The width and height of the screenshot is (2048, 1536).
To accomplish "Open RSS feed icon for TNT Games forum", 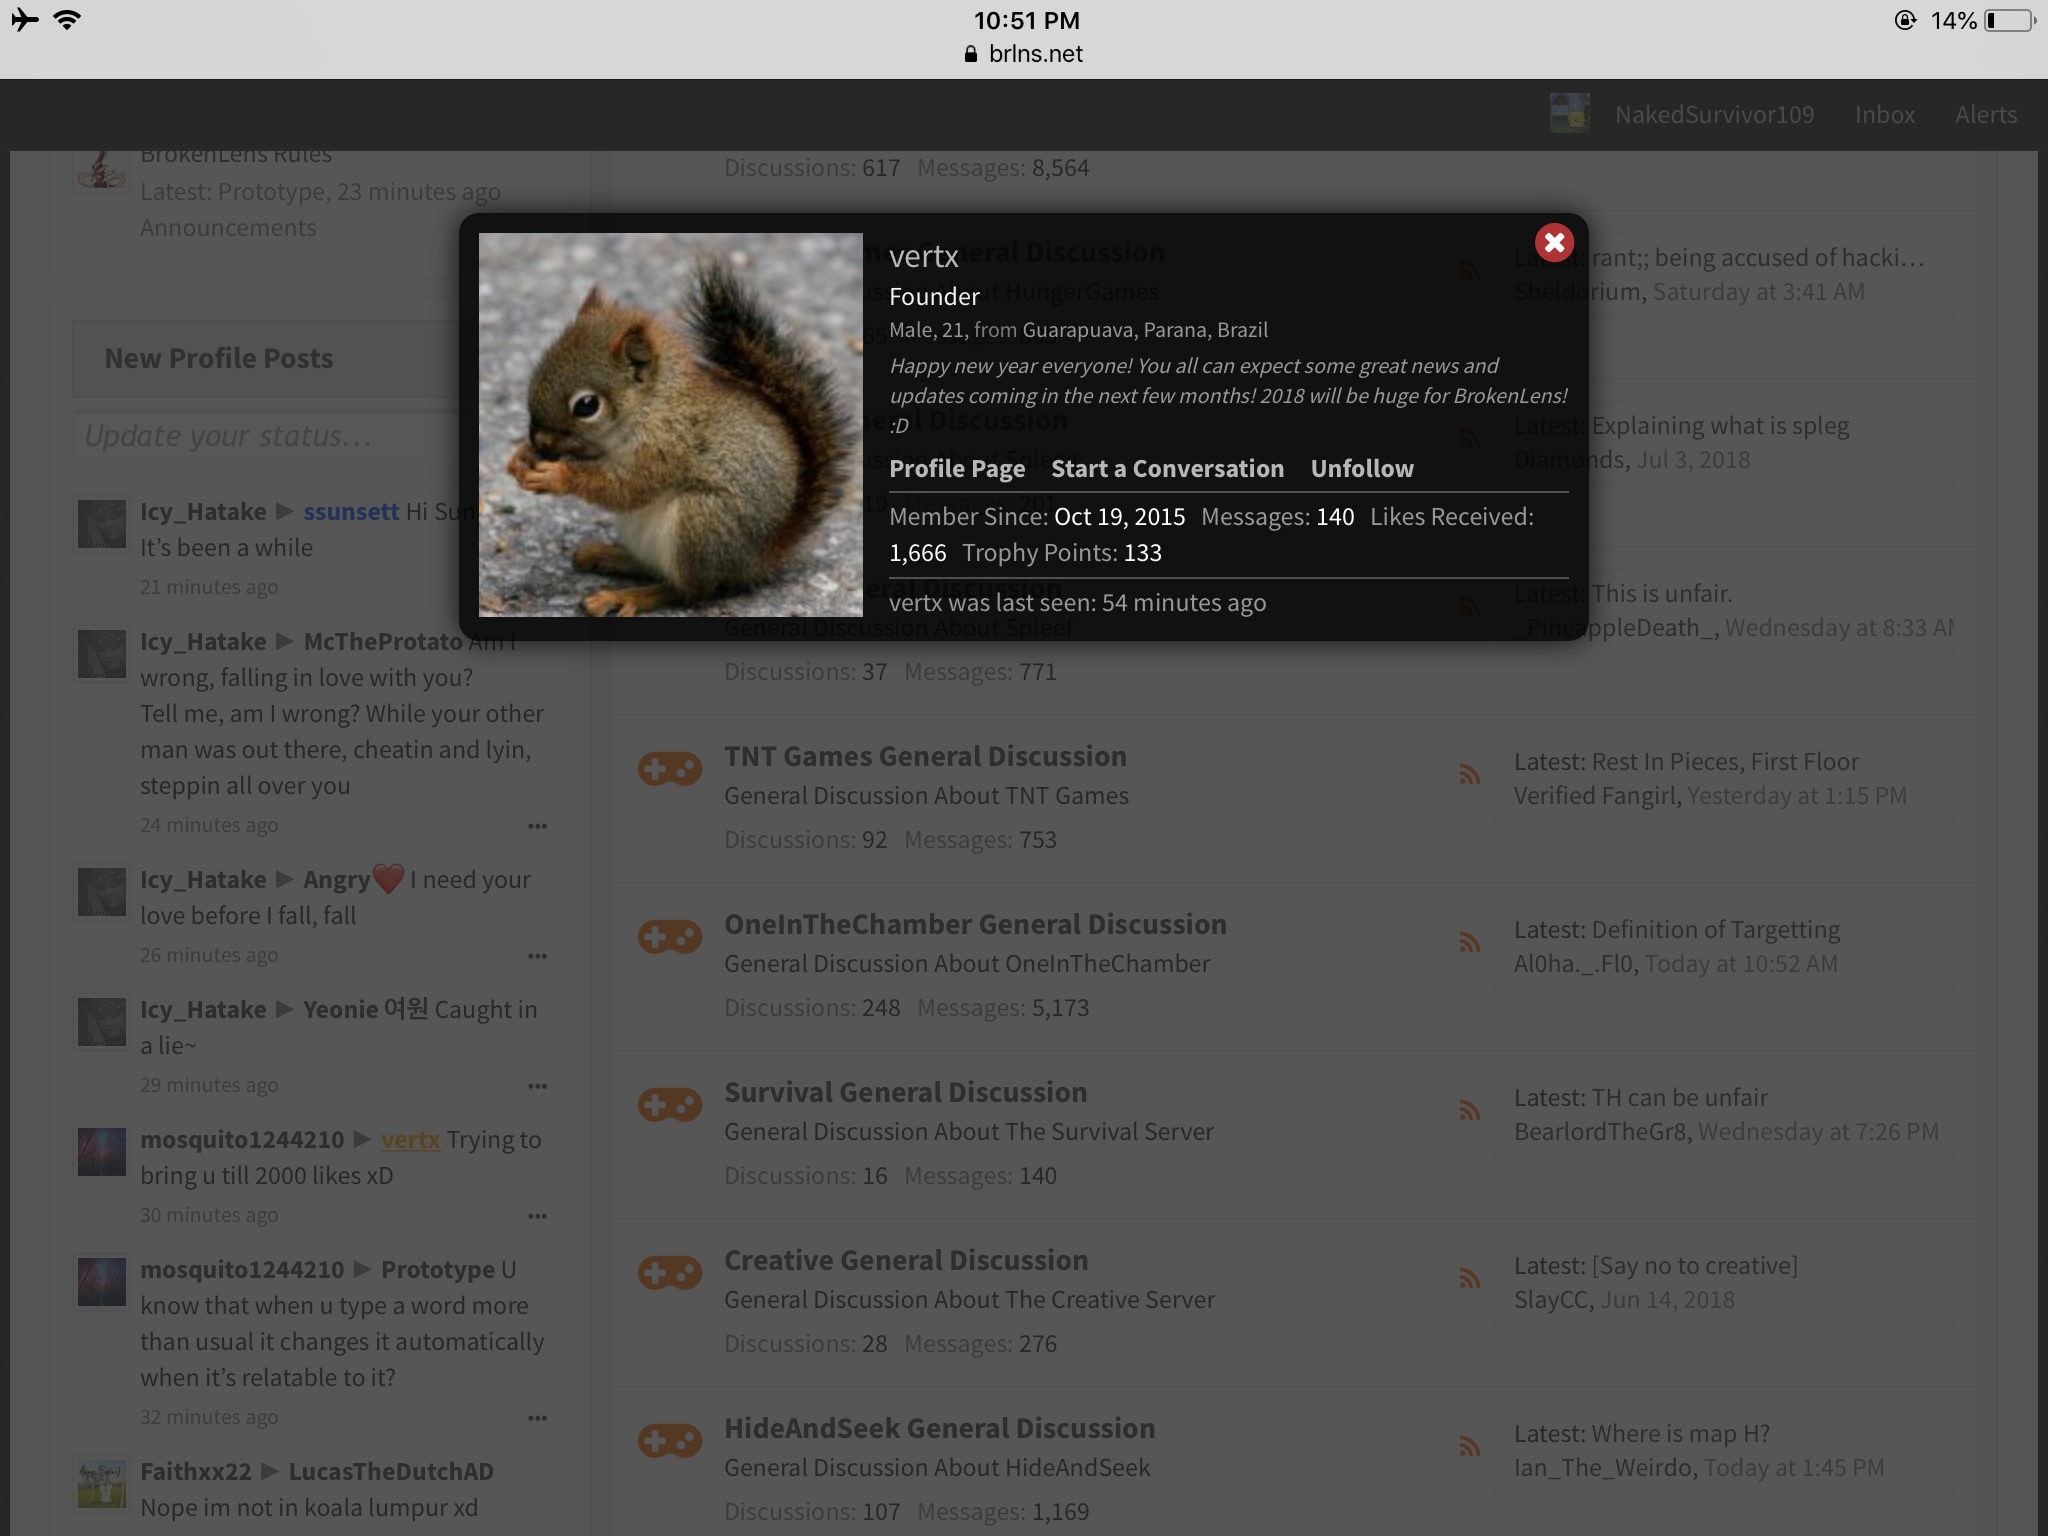I will (1469, 773).
